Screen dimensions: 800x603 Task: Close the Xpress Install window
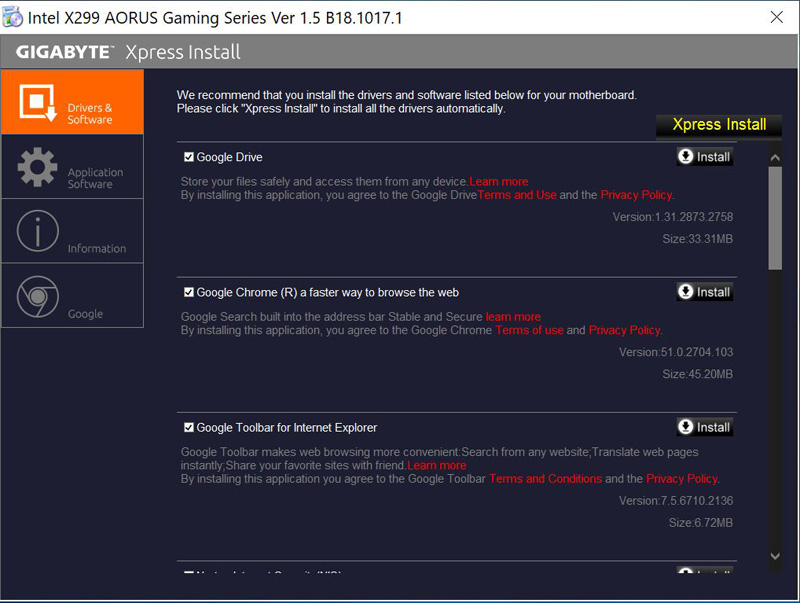pos(777,17)
